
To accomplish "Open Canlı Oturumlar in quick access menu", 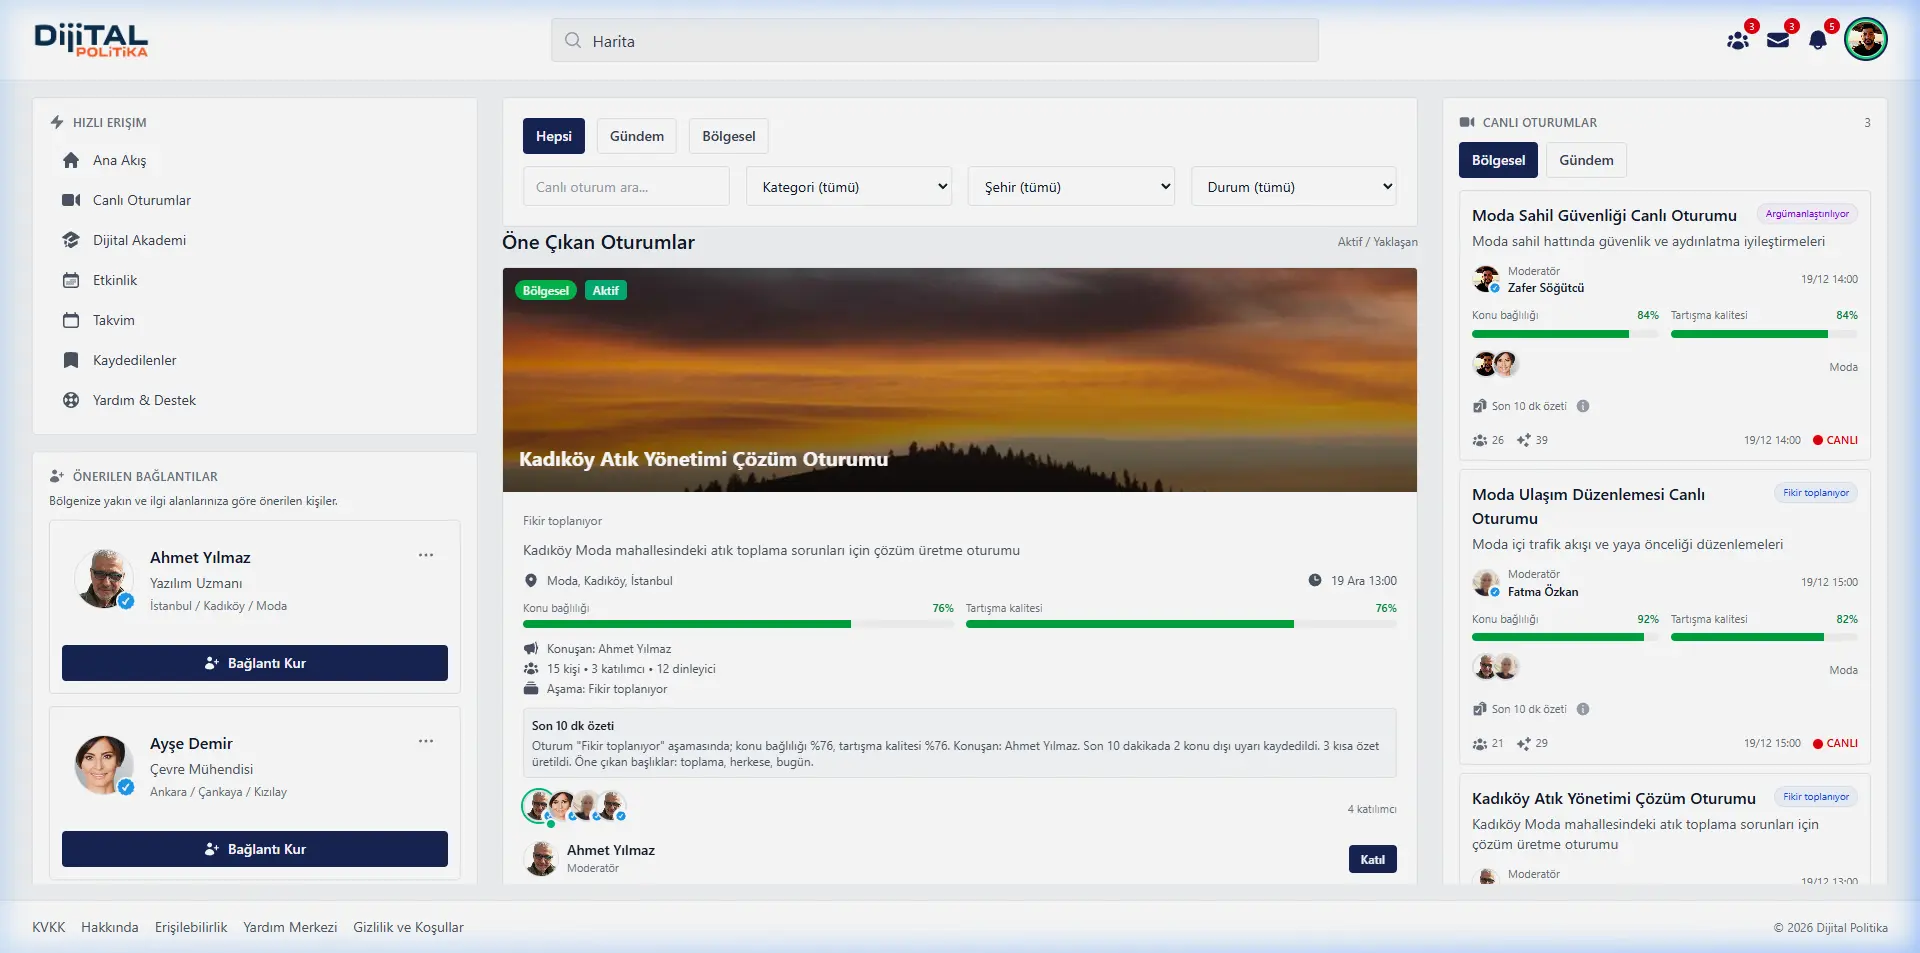I will pyautogui.click(x=141, y=201).
